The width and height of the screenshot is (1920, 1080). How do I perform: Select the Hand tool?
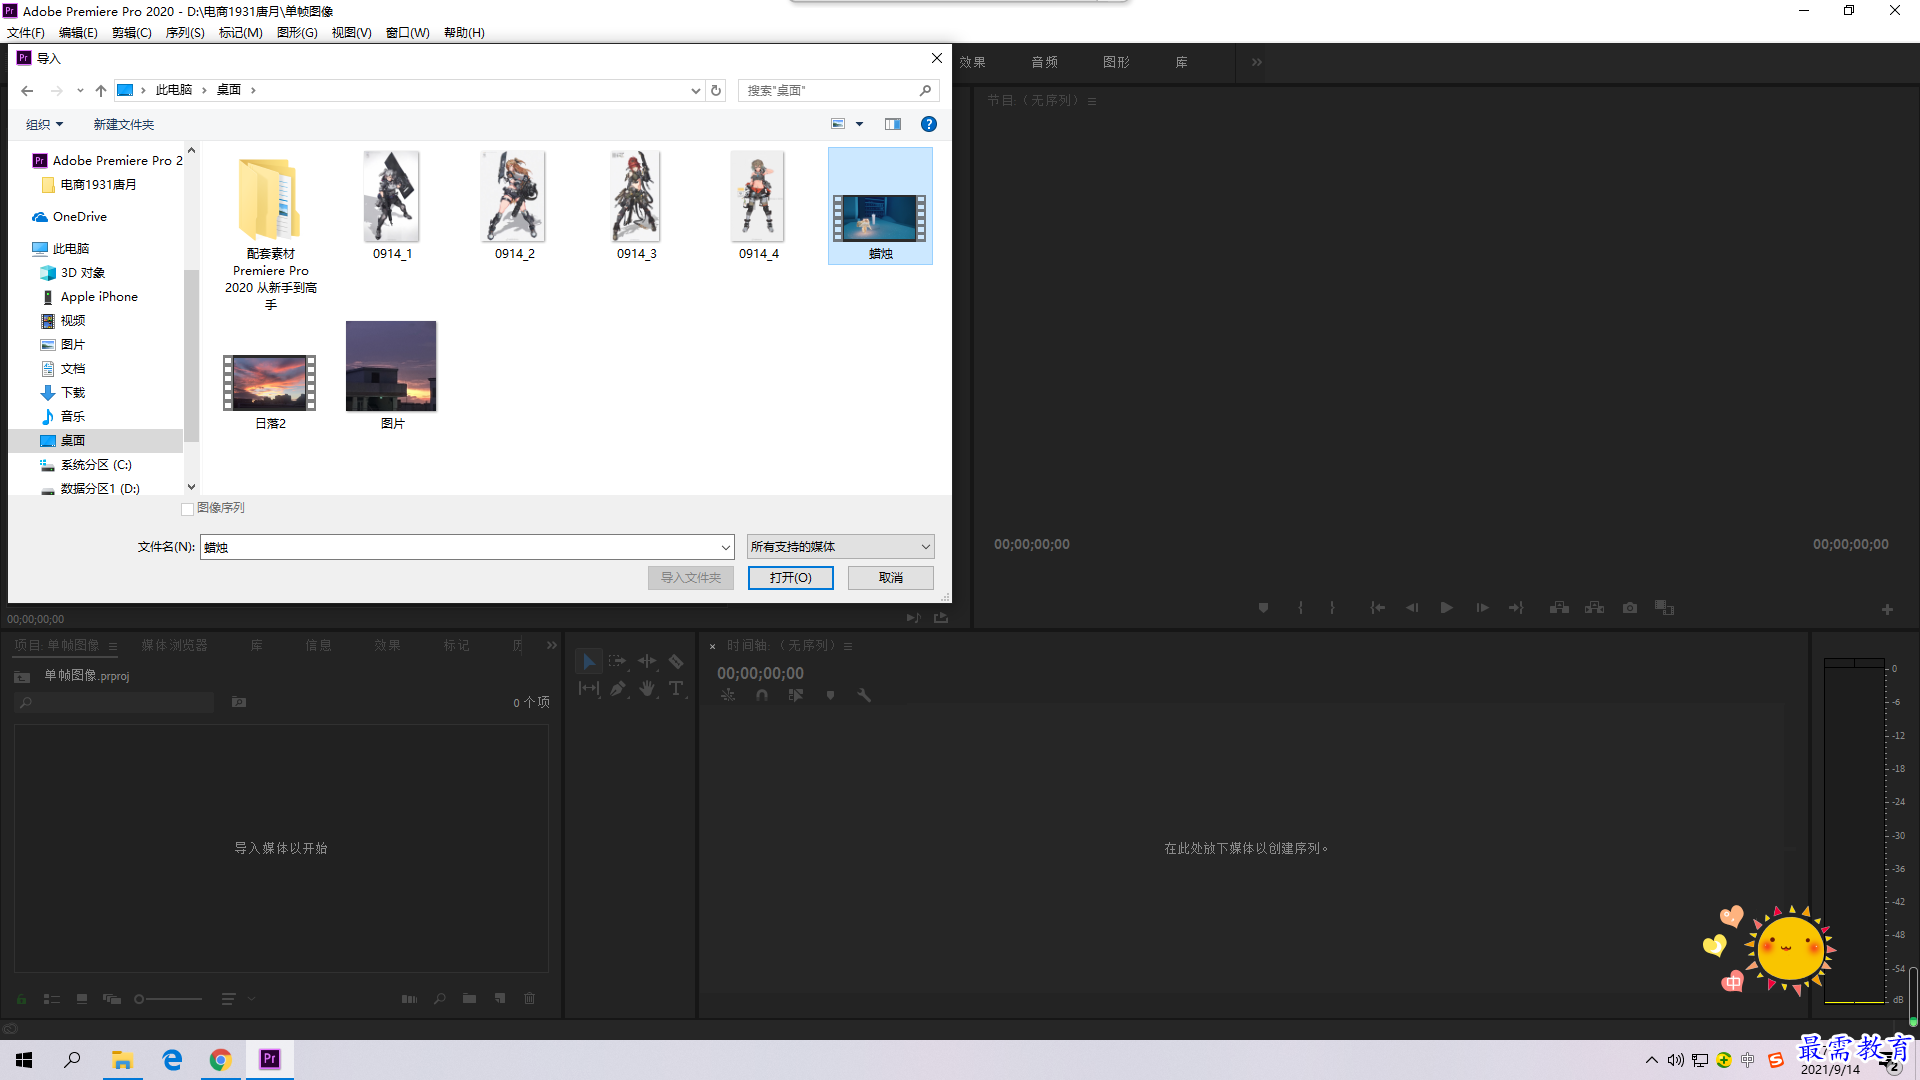(647, 688)
